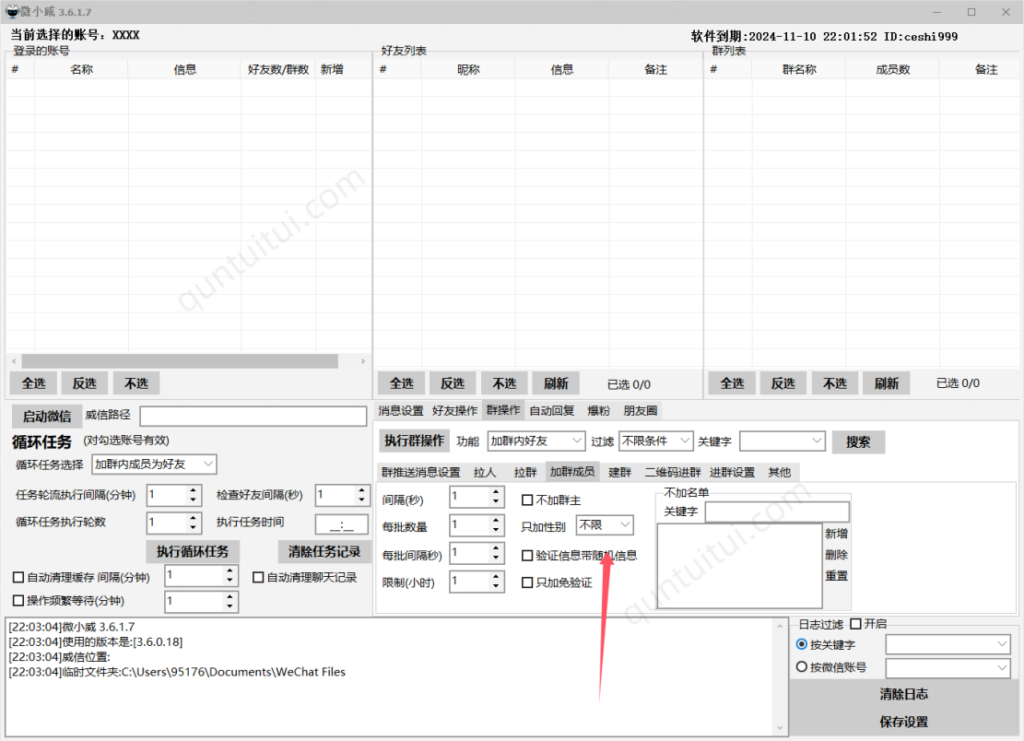Select the 加群成员 sub-tab
The image size is (1024, 741).
tap(572, 471)
